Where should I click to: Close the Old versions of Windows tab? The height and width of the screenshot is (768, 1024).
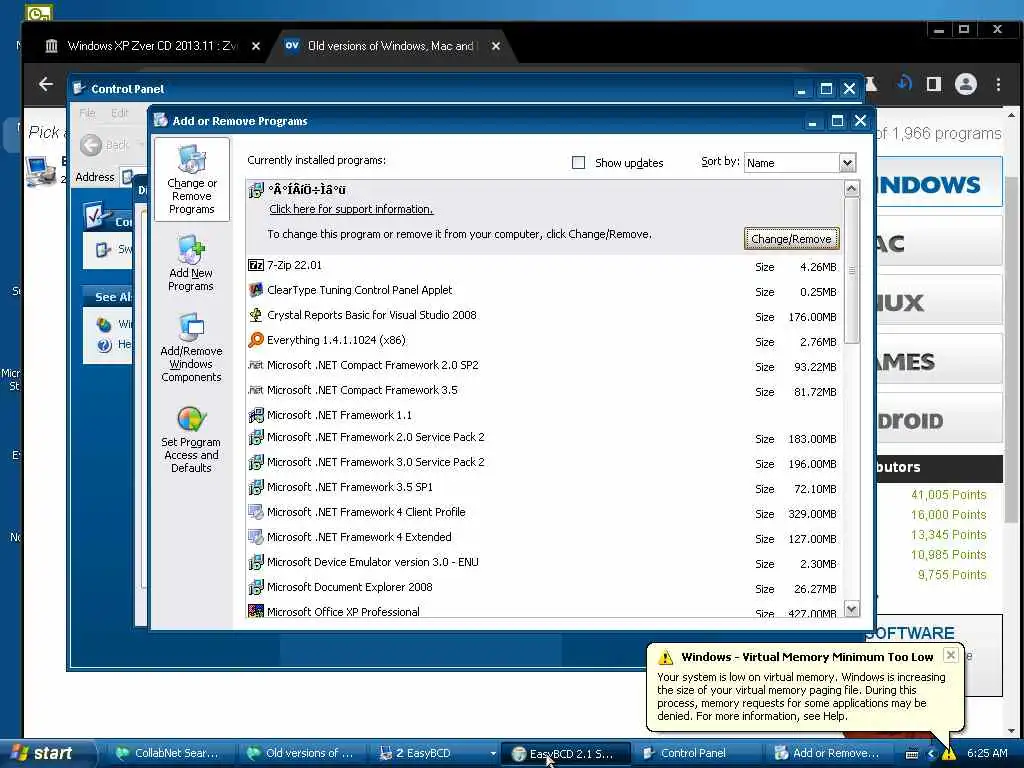point(496,46)
